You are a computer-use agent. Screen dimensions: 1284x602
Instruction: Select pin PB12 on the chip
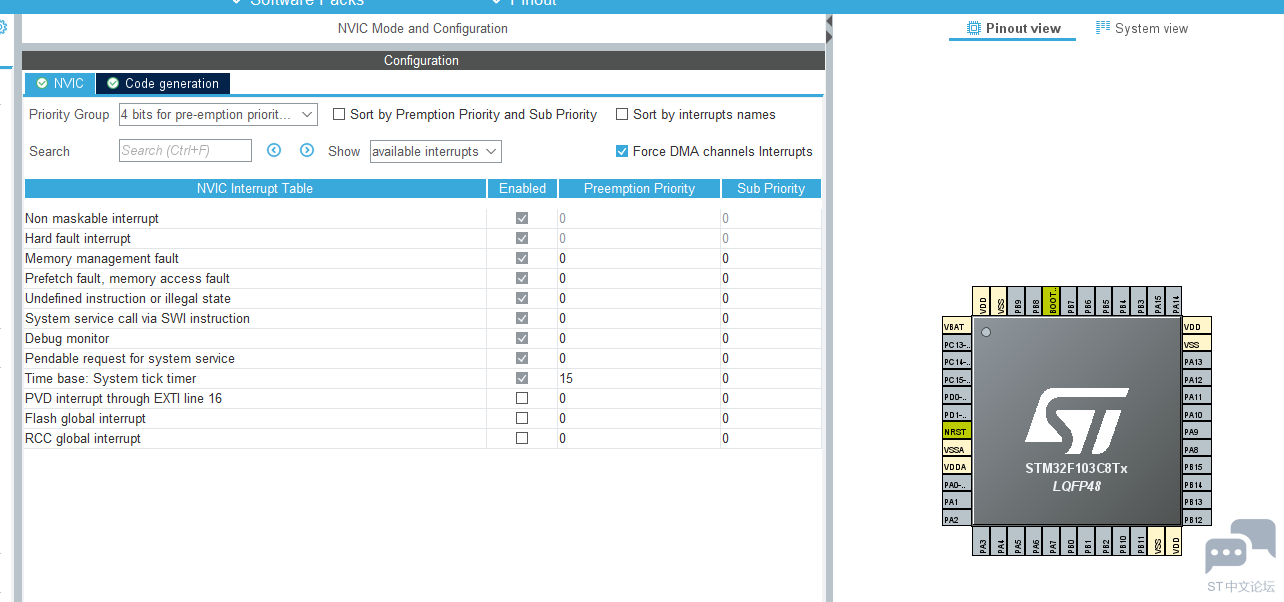click(x=1197, y=519)
